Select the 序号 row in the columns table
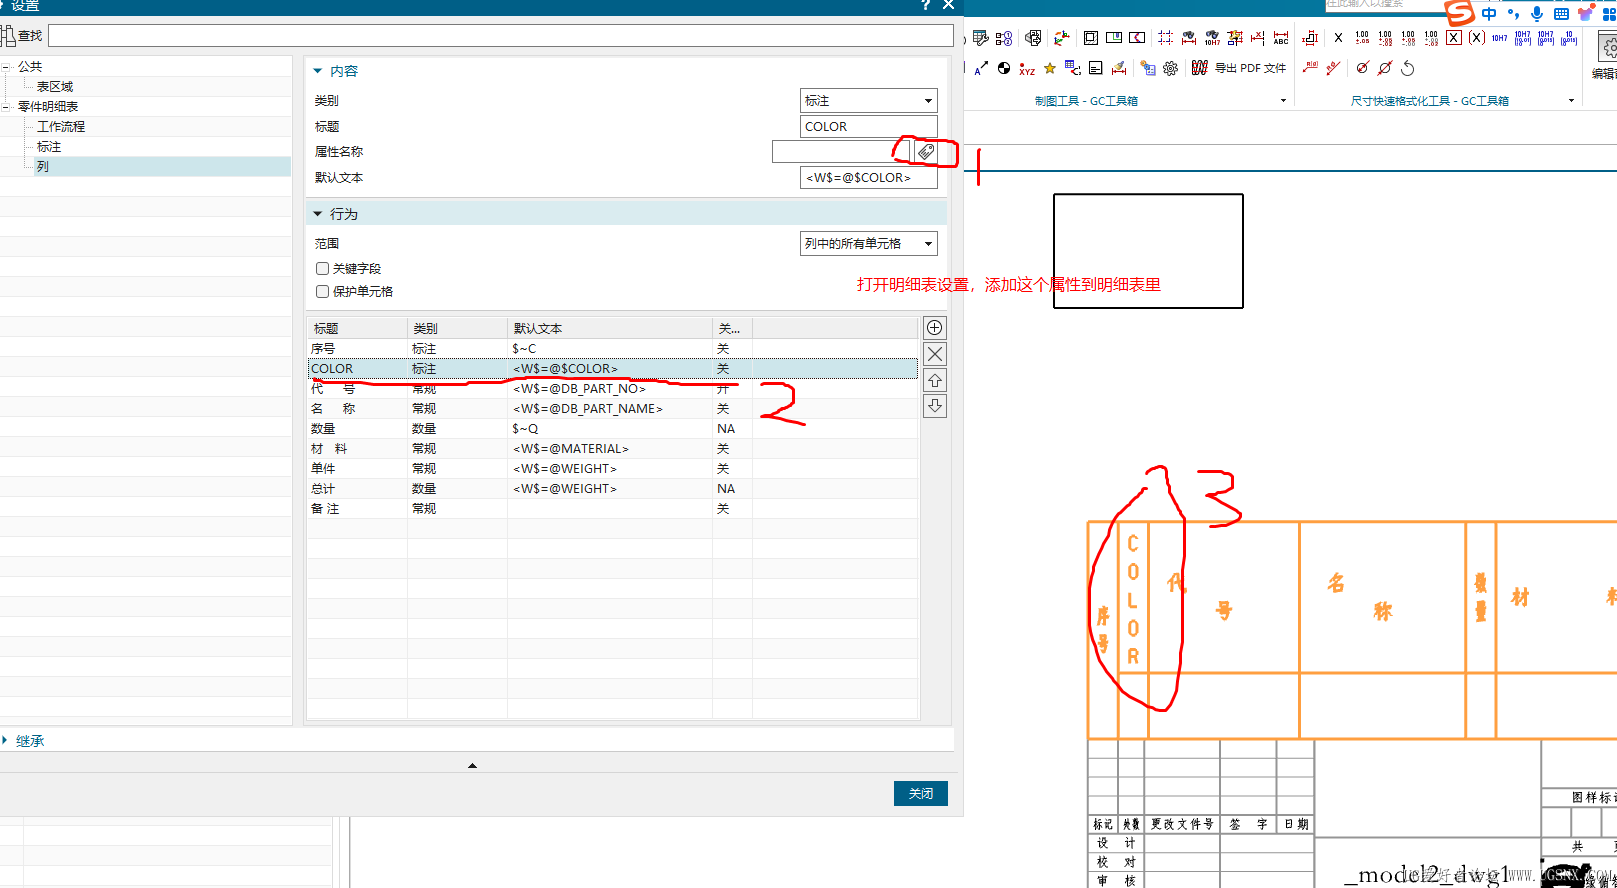 [x=612, y=349]
